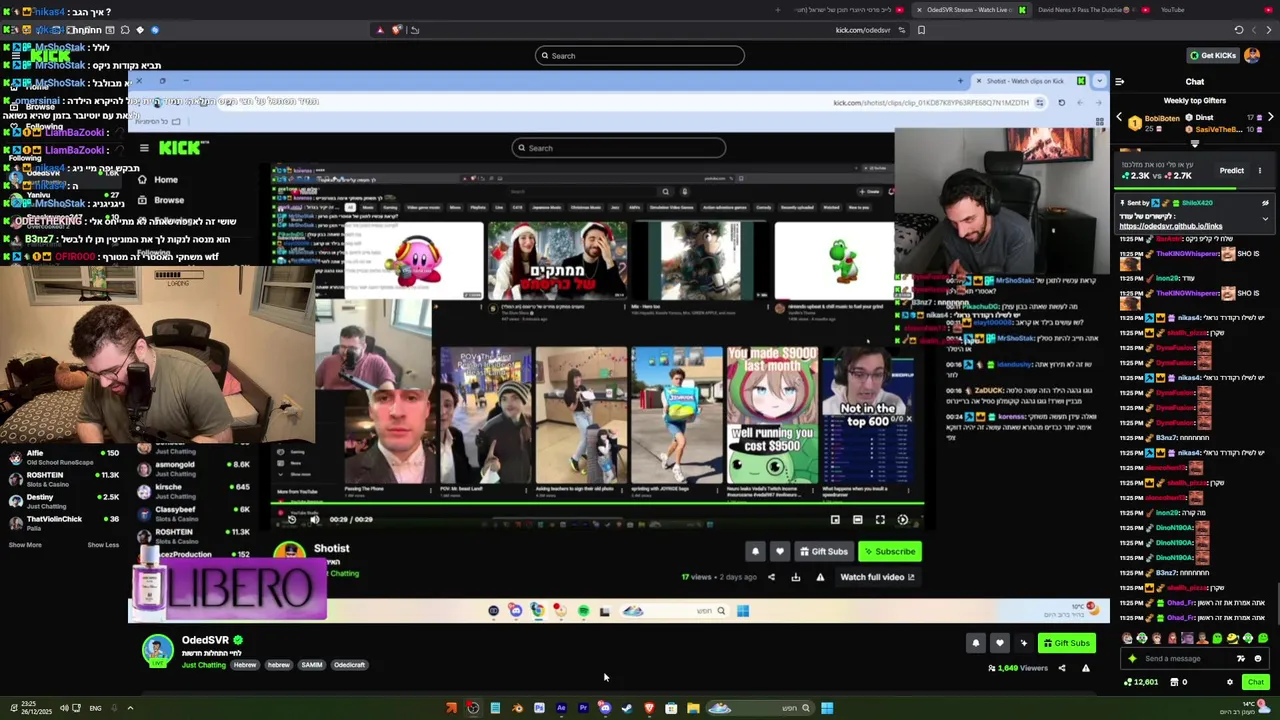Click Show More in recommended channels list

tap(25, 545)
